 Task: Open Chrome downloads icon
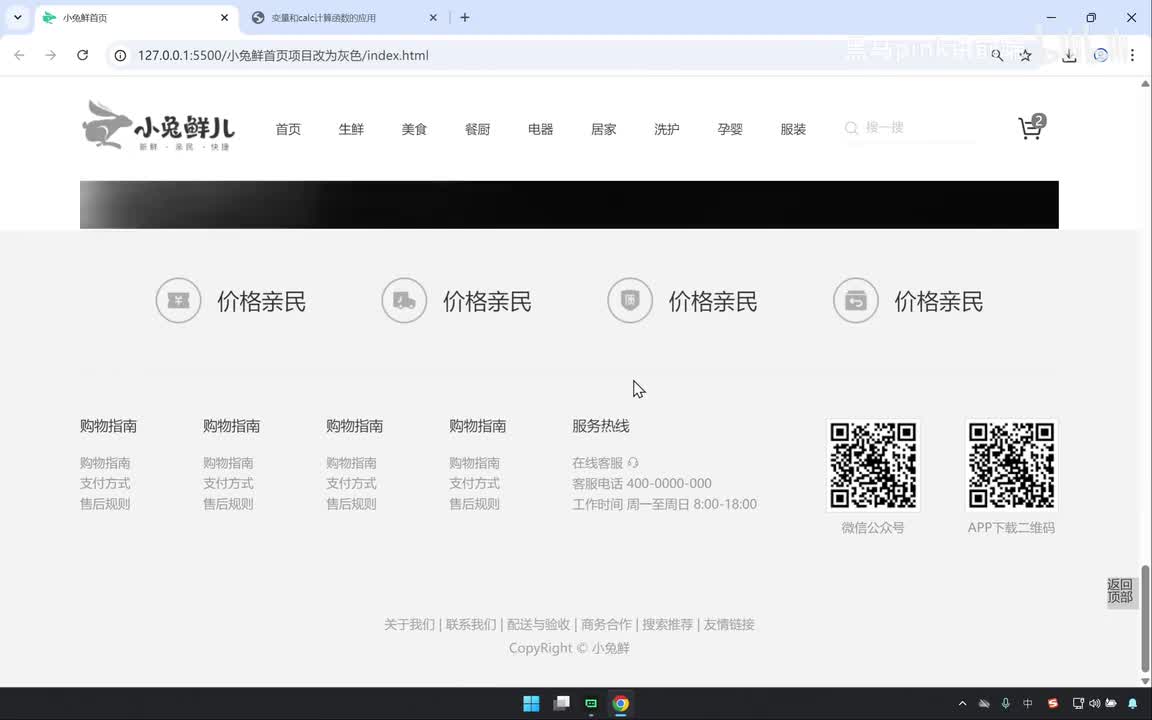[1069, 55]
